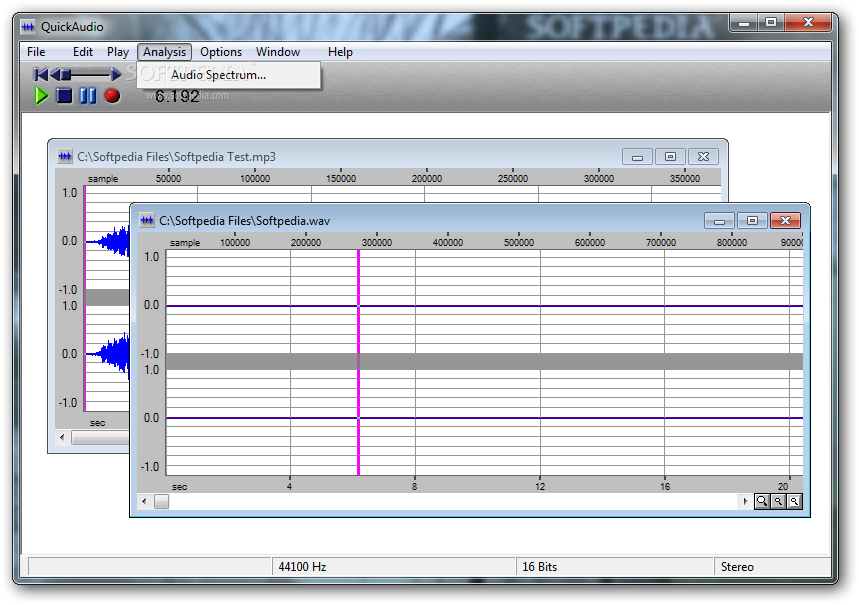Click scroll-left arrow in Softpedia Test.mp3 window
The width and height of the screenshot is (859, 605).
(x=62, y=437)
